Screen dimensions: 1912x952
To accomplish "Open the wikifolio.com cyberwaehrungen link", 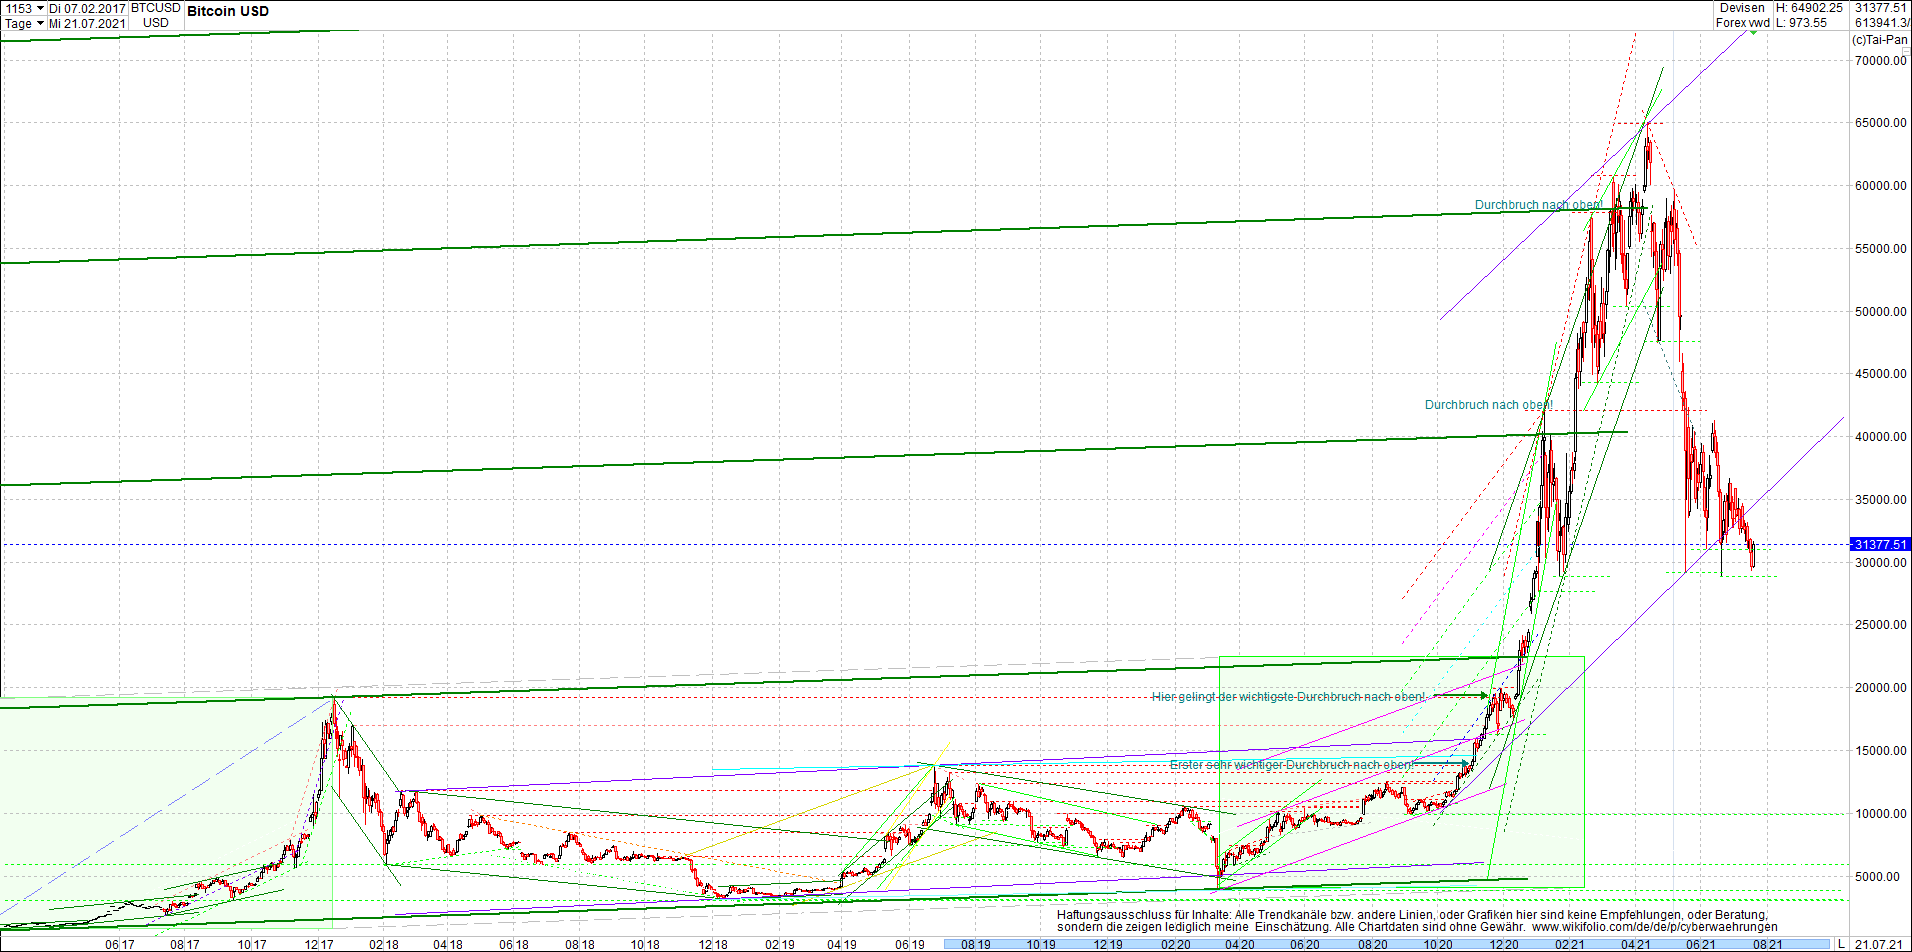I will 1655,927.
